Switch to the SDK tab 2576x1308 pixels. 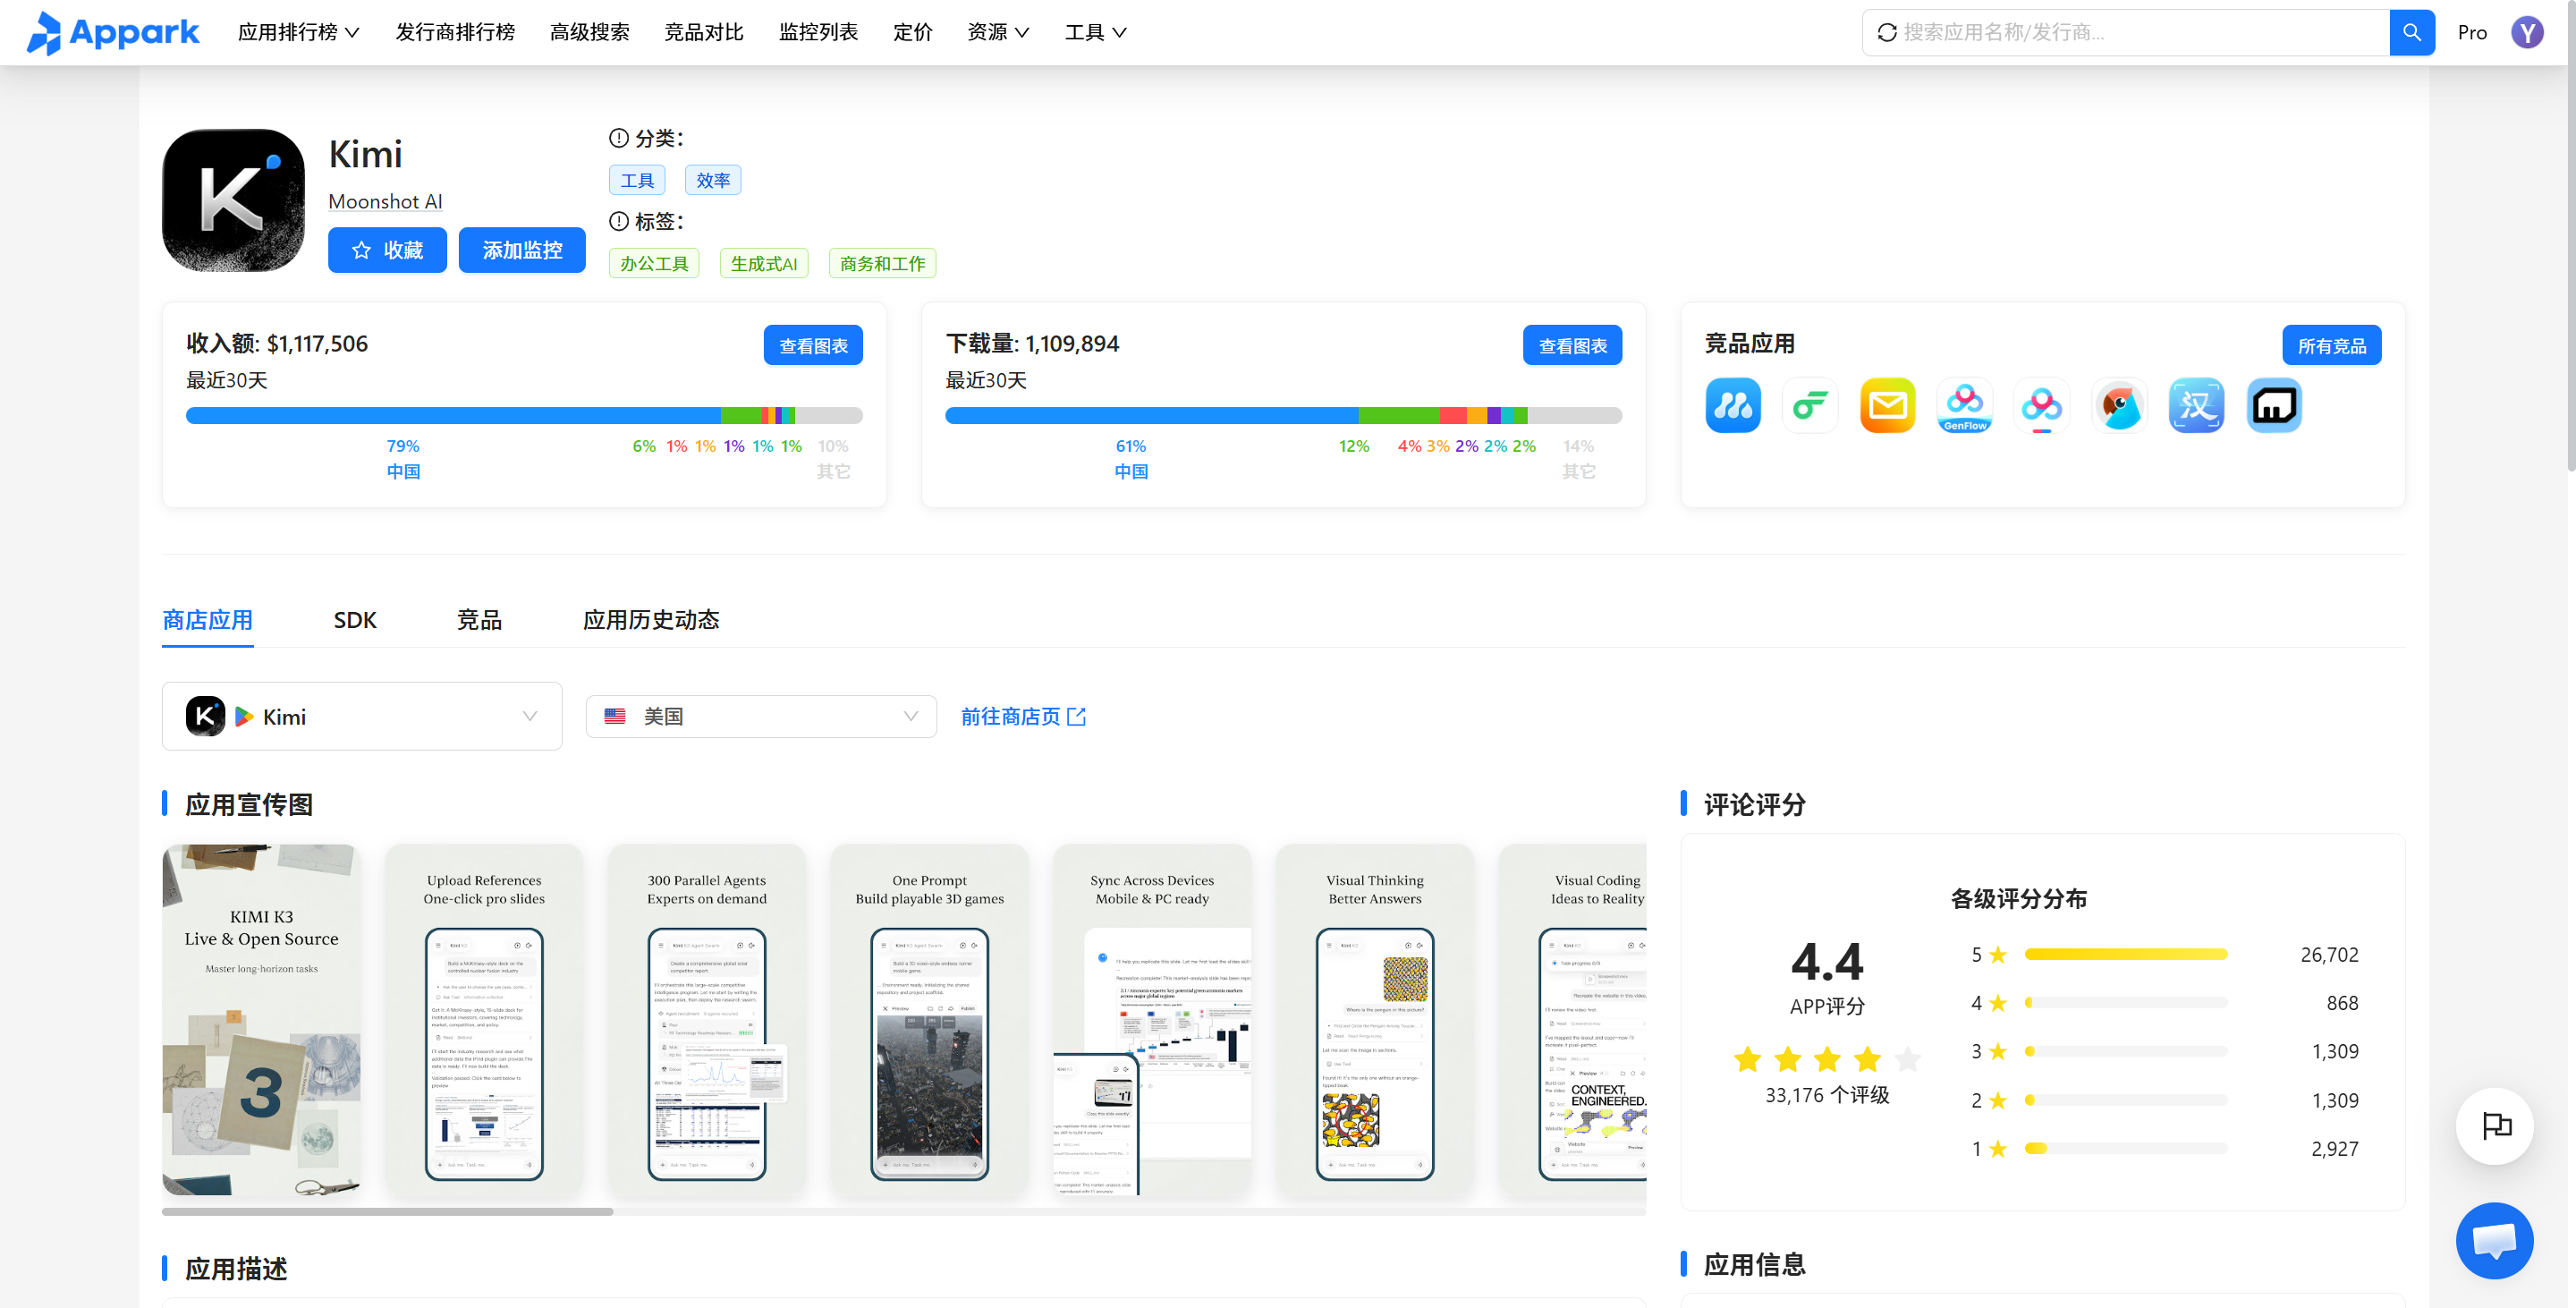[355, 620]
